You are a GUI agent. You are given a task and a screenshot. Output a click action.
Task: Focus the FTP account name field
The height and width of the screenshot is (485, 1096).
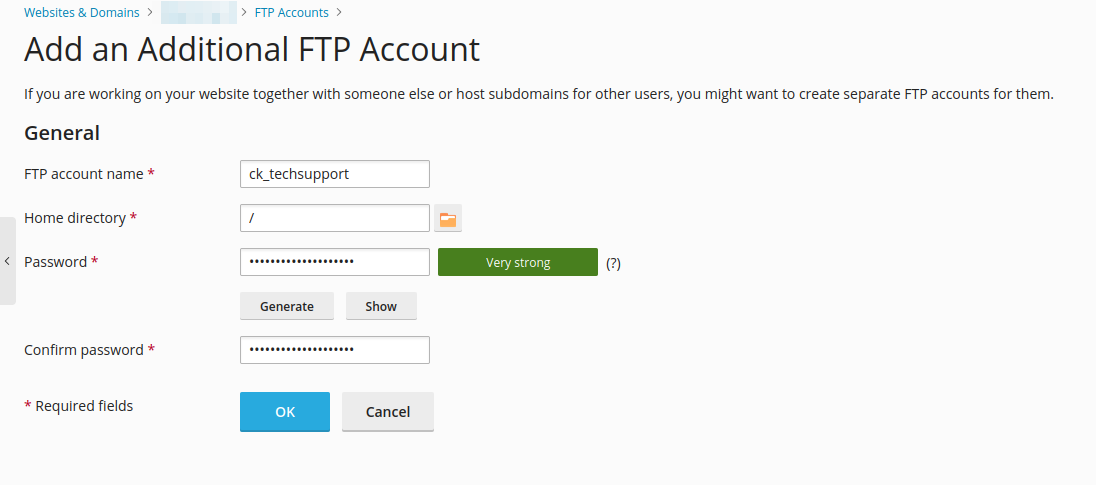point(335,174)
